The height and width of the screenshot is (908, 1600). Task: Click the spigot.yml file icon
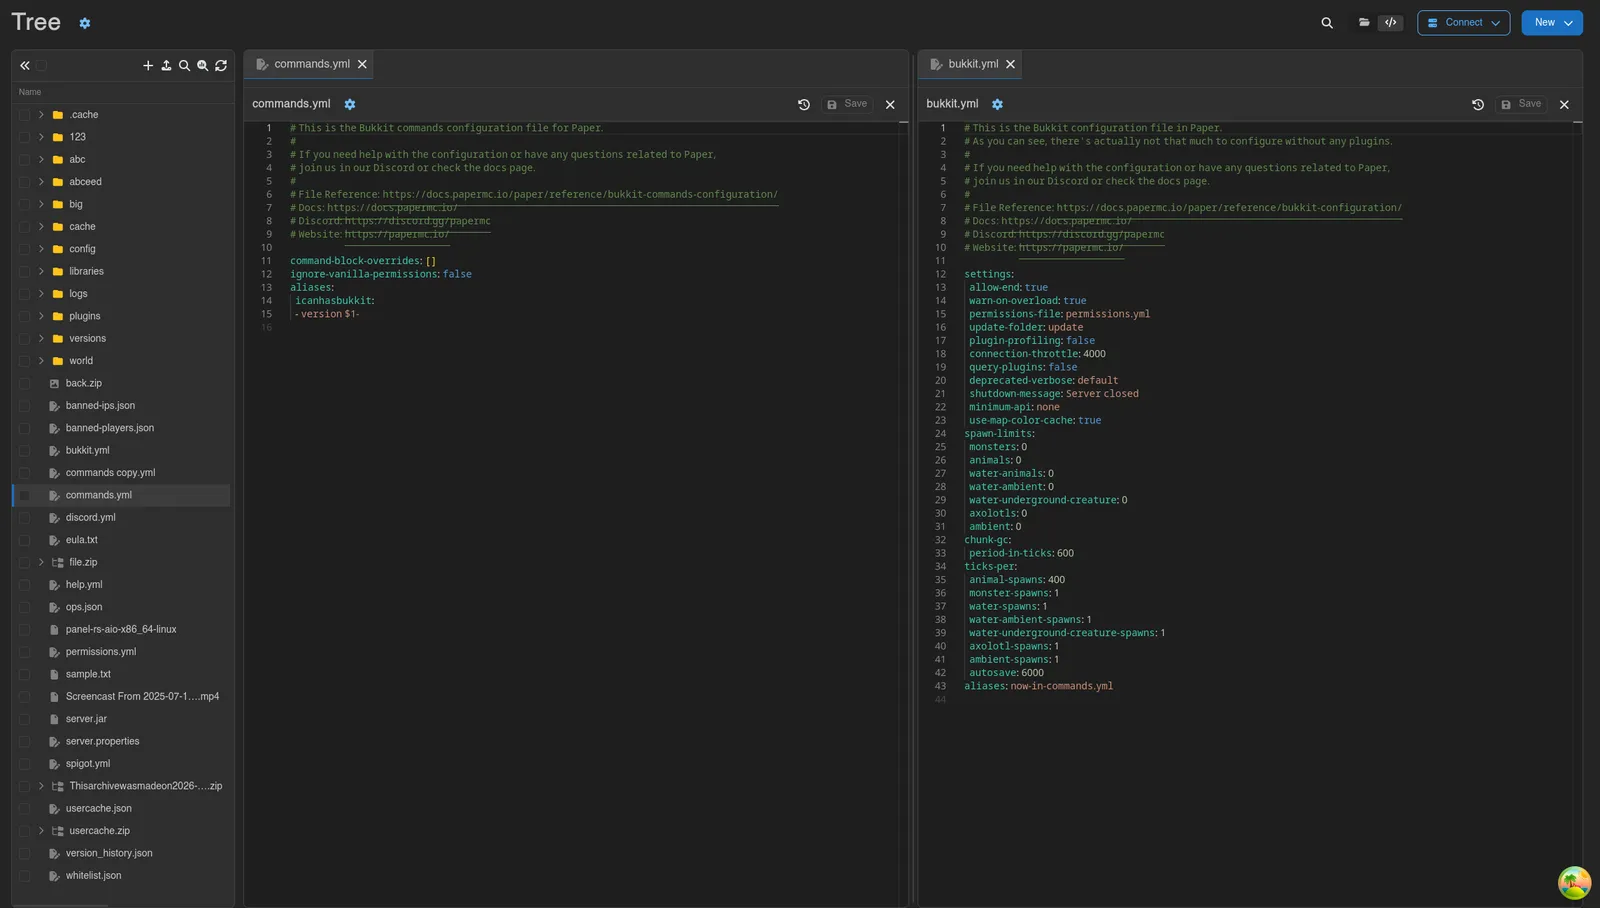[54, 764]
